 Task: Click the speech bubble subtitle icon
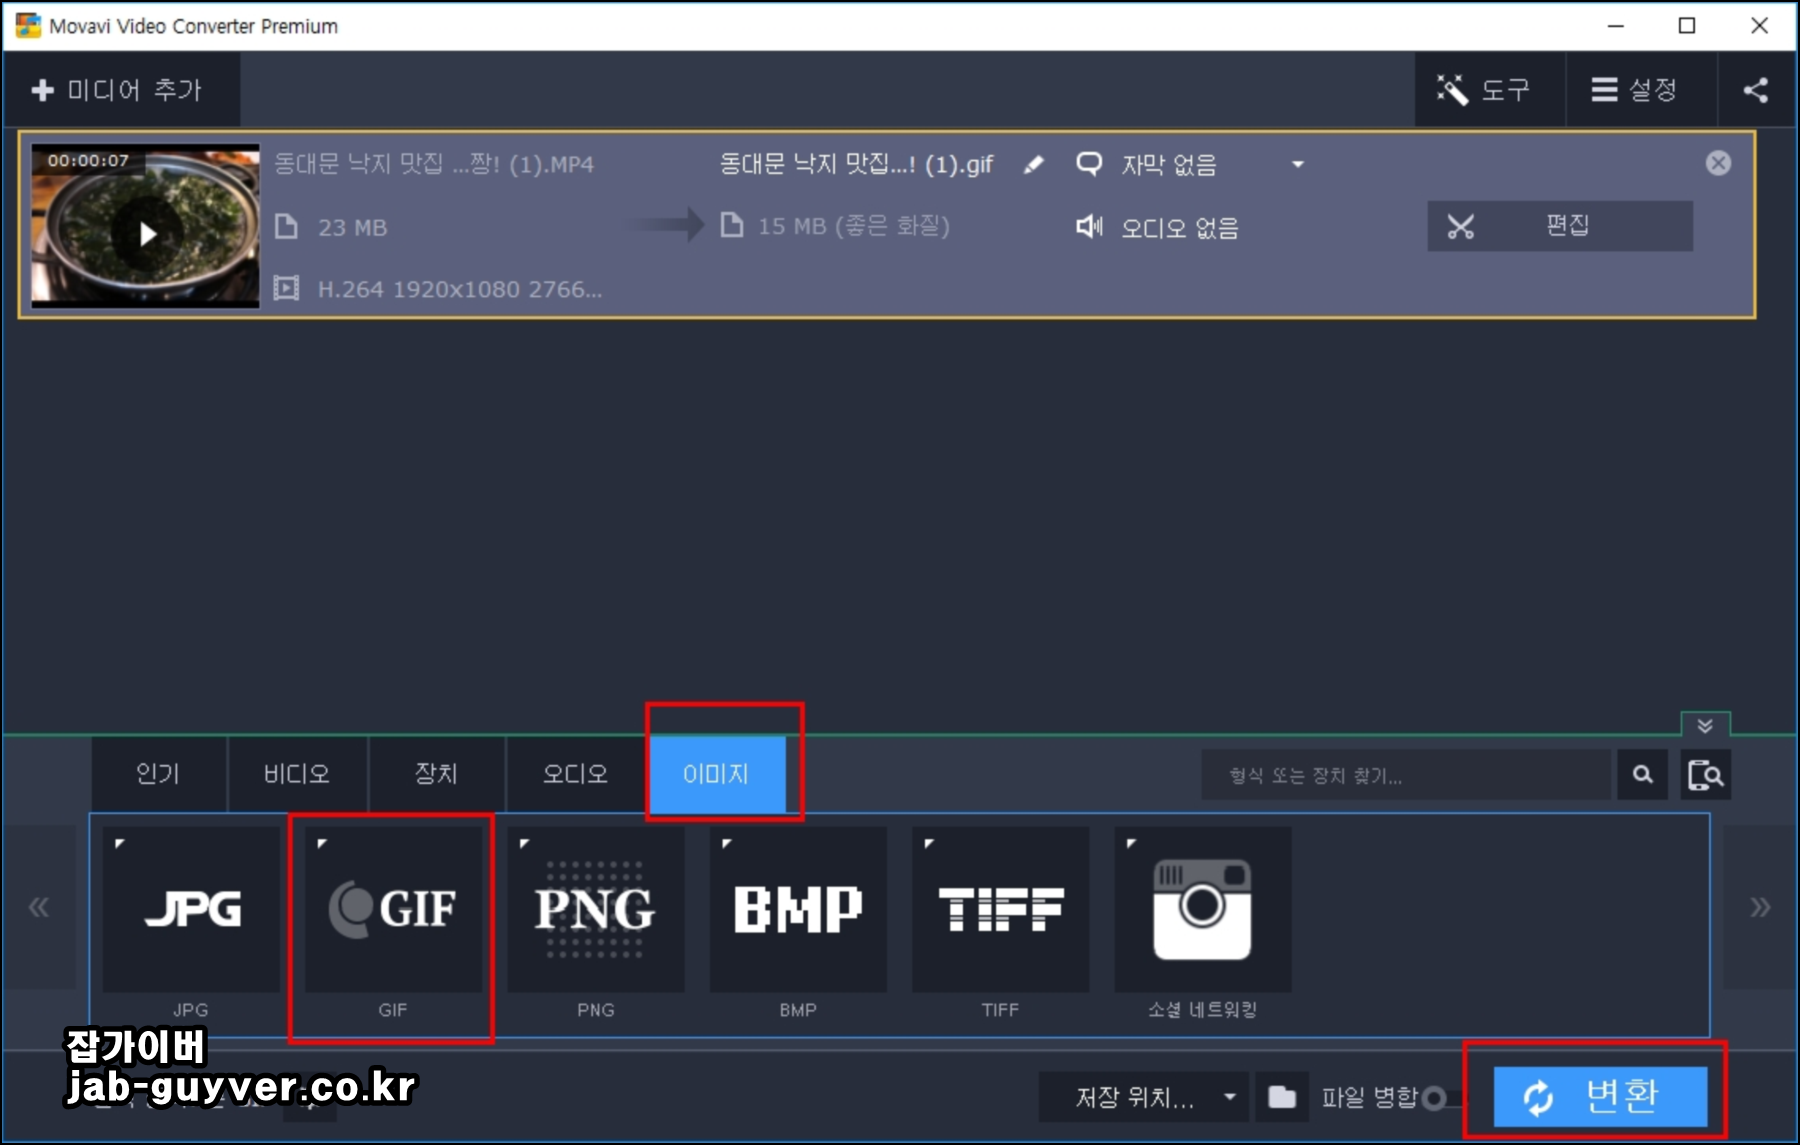1089,164
